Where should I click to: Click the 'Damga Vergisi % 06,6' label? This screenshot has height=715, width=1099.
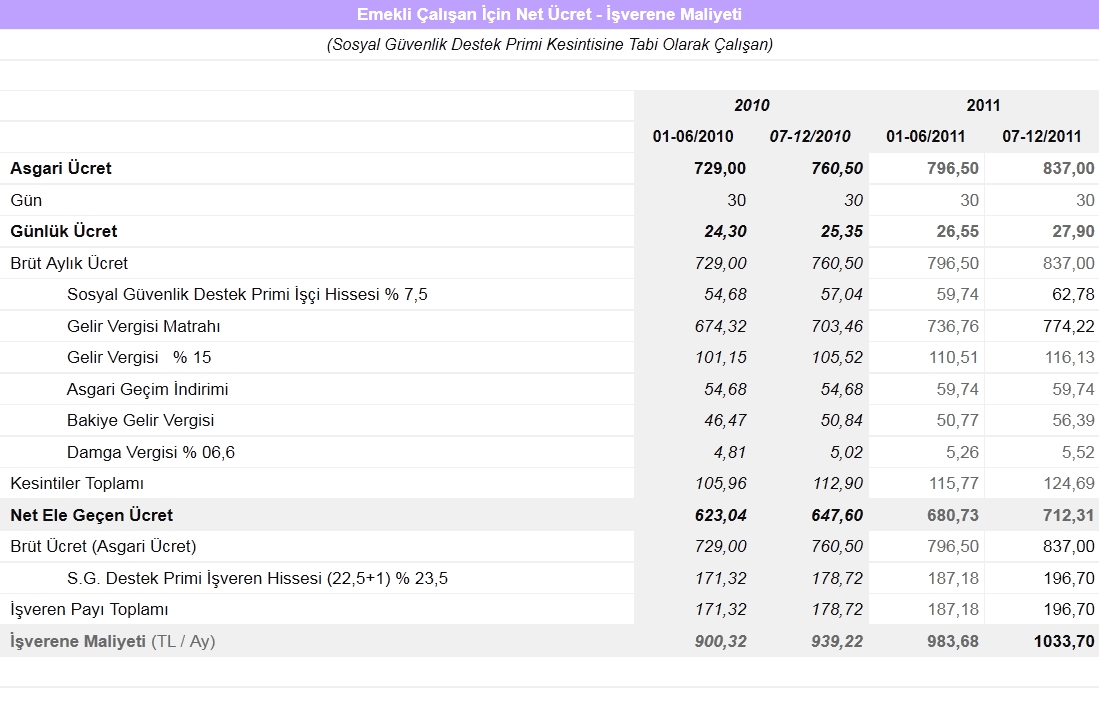tap(151, 452)
